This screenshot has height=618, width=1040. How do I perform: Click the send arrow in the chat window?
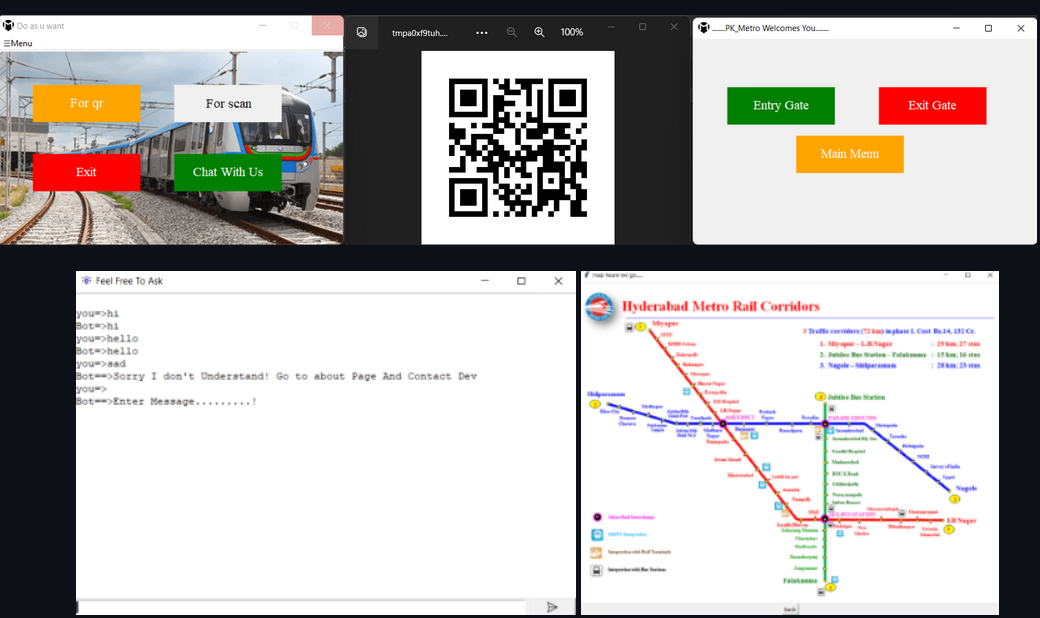tap(551, 605)
